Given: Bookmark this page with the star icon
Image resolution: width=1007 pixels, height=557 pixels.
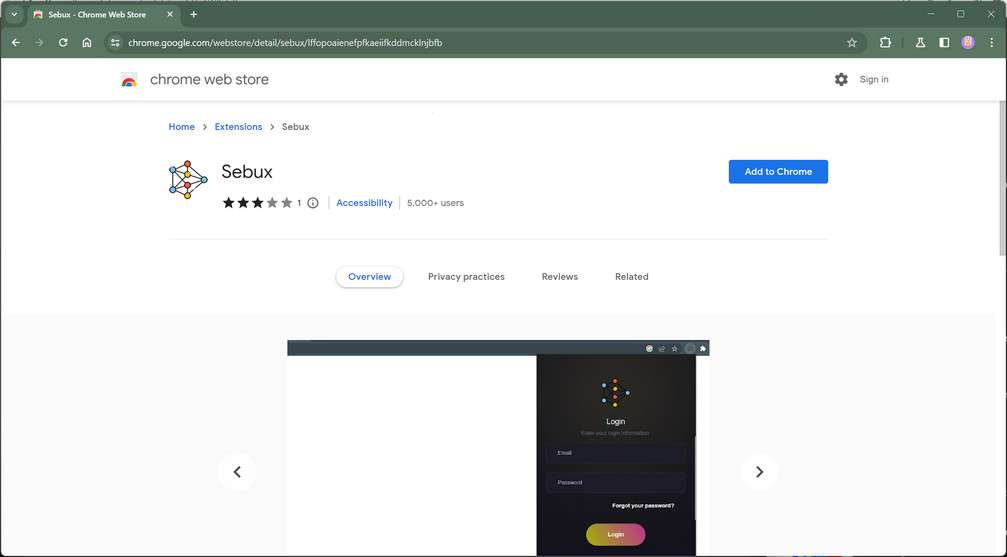Looking at the screenshot, I should coord(852,42).
